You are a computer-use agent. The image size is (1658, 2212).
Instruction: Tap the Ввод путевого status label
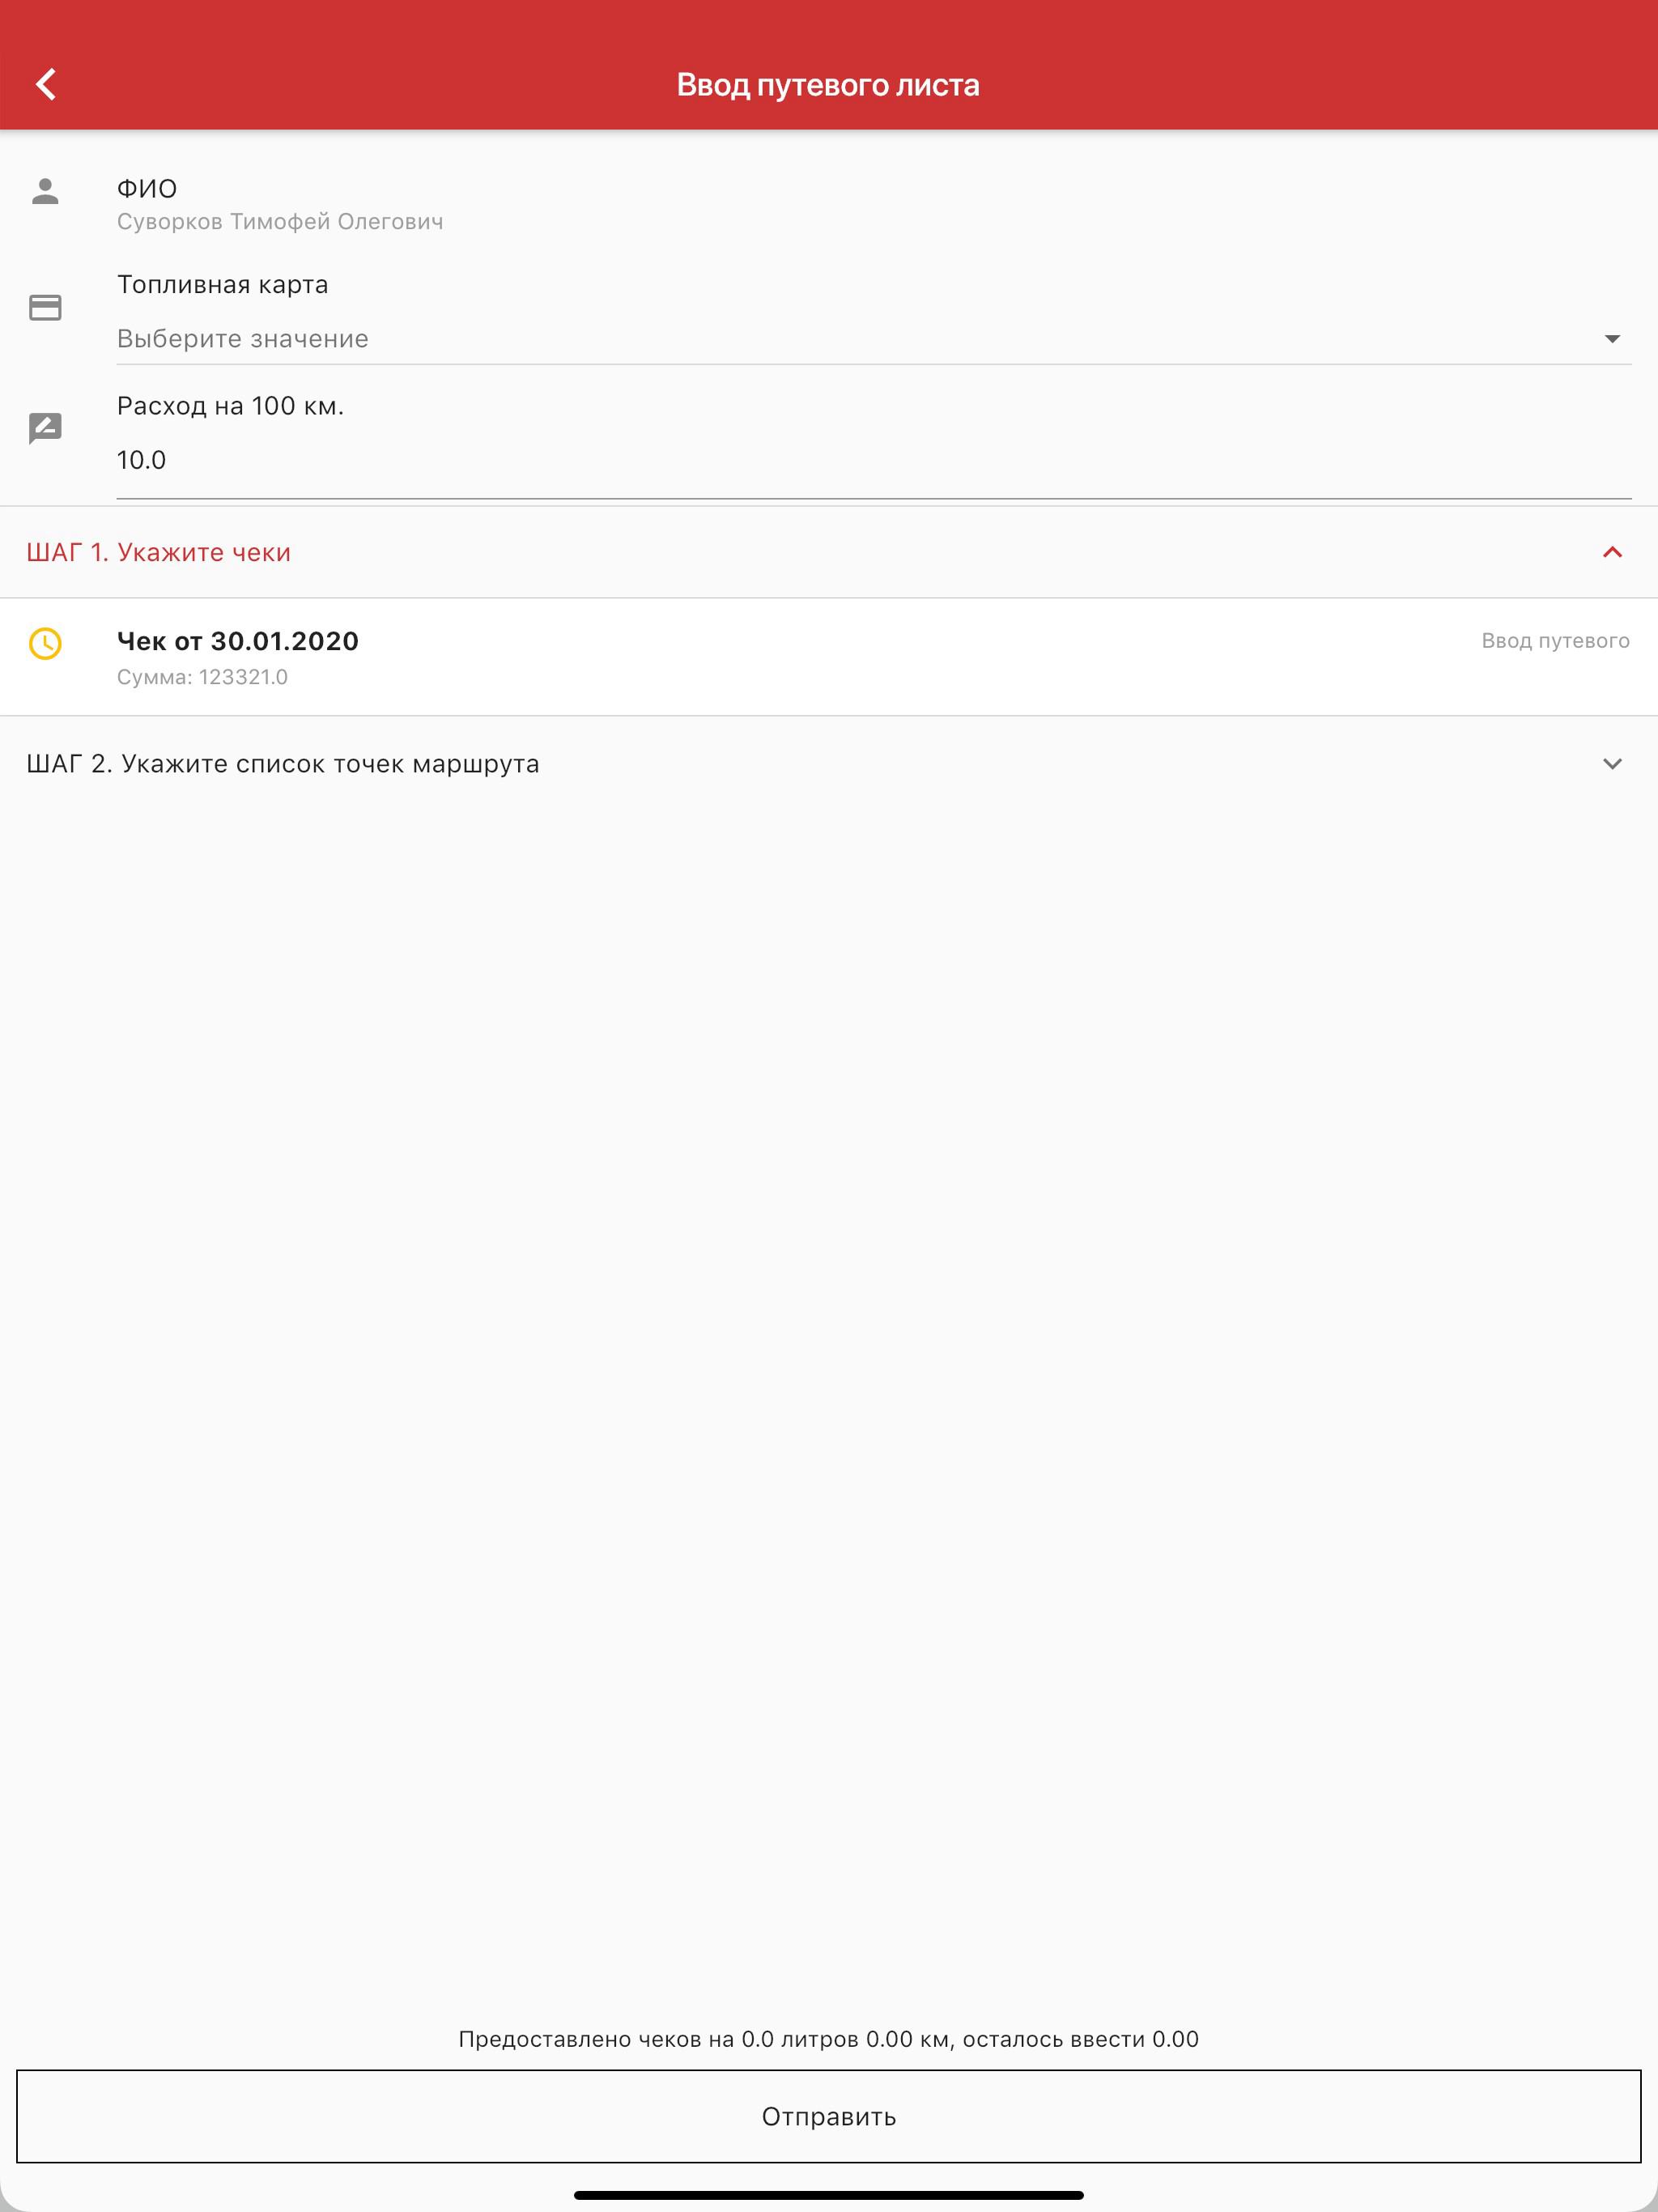point(1555,641)
